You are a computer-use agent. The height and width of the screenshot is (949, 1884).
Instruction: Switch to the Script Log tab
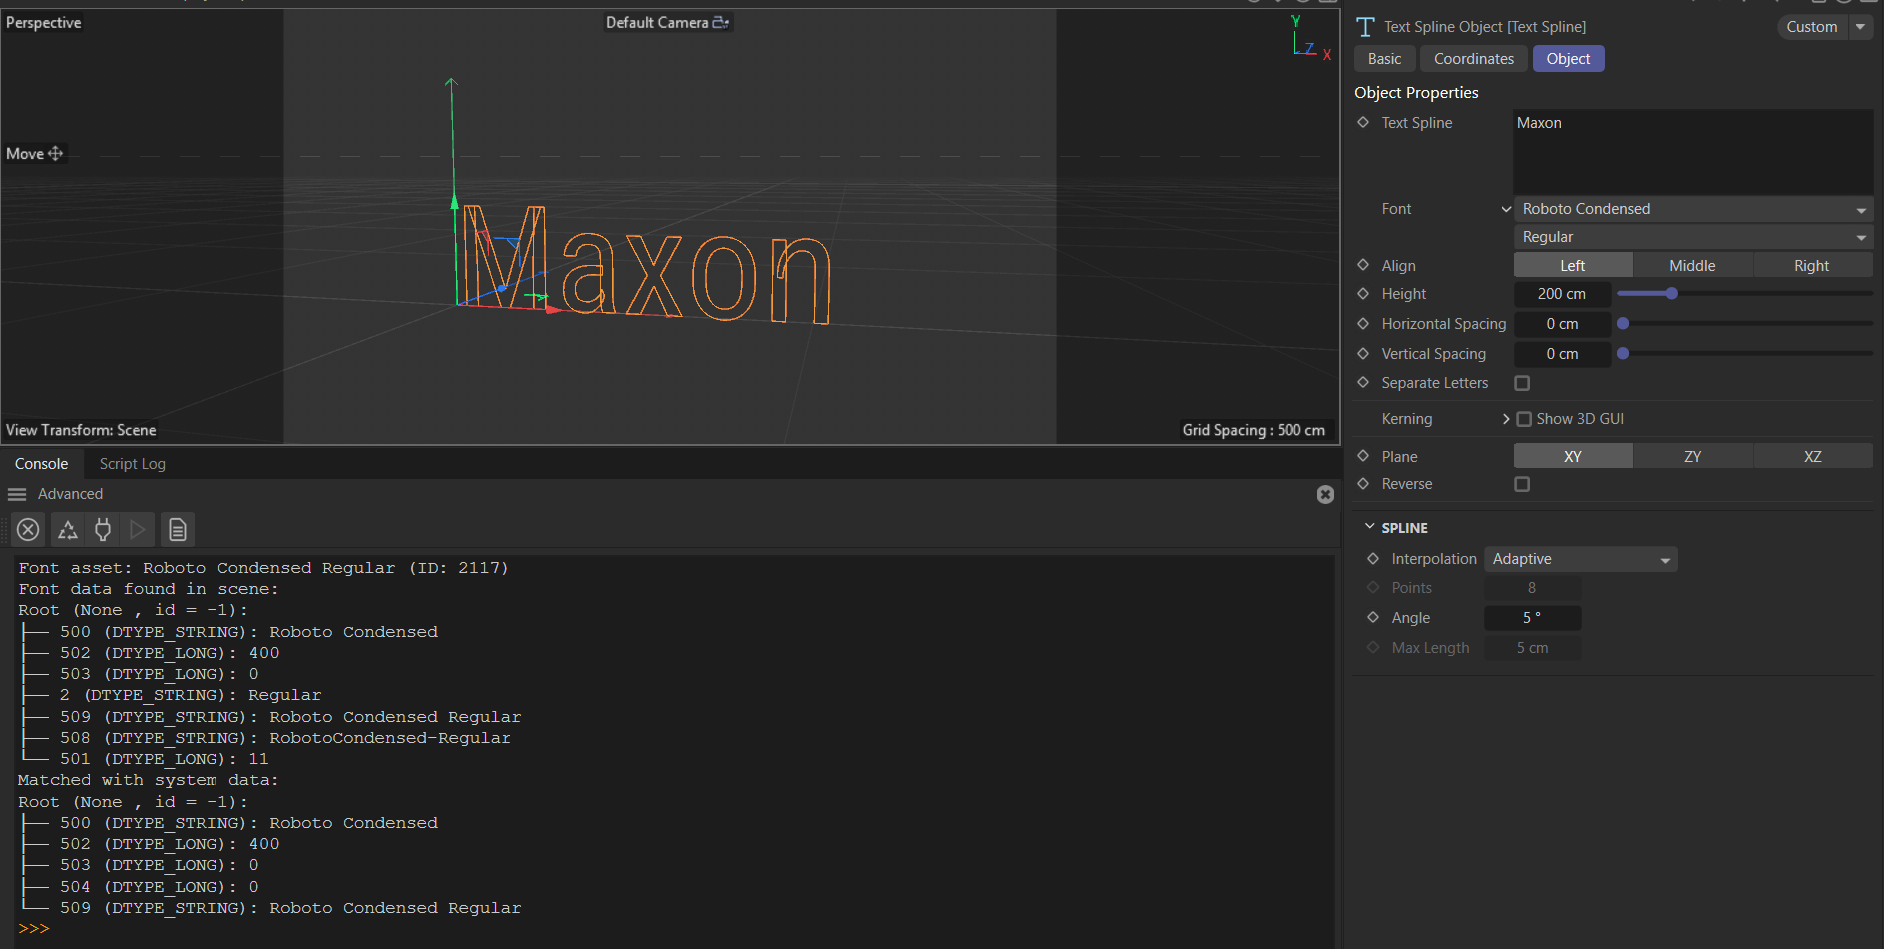132,464
